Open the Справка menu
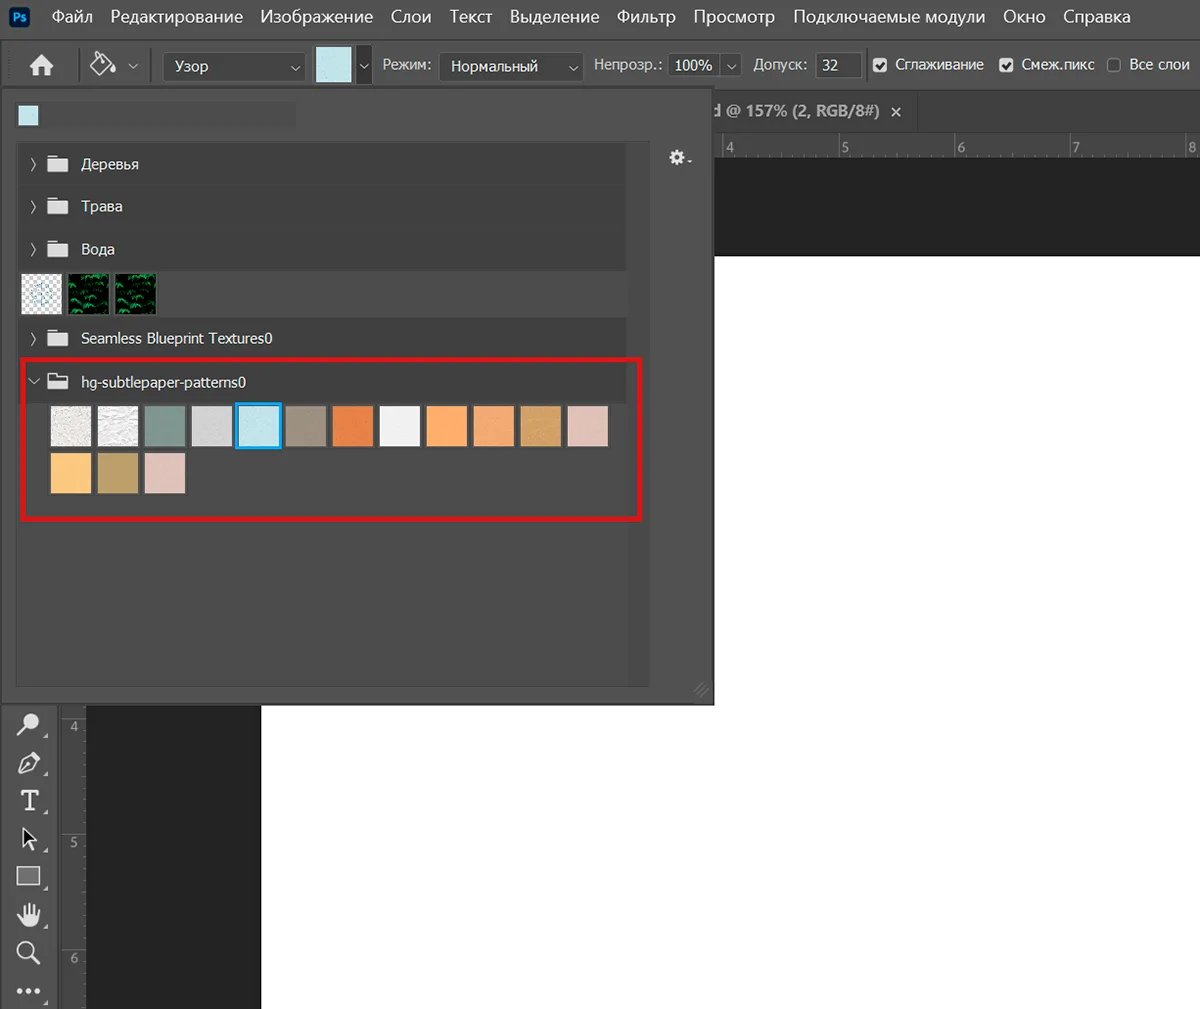This screenshot has width=1200, height=1009. point(1097,17)
